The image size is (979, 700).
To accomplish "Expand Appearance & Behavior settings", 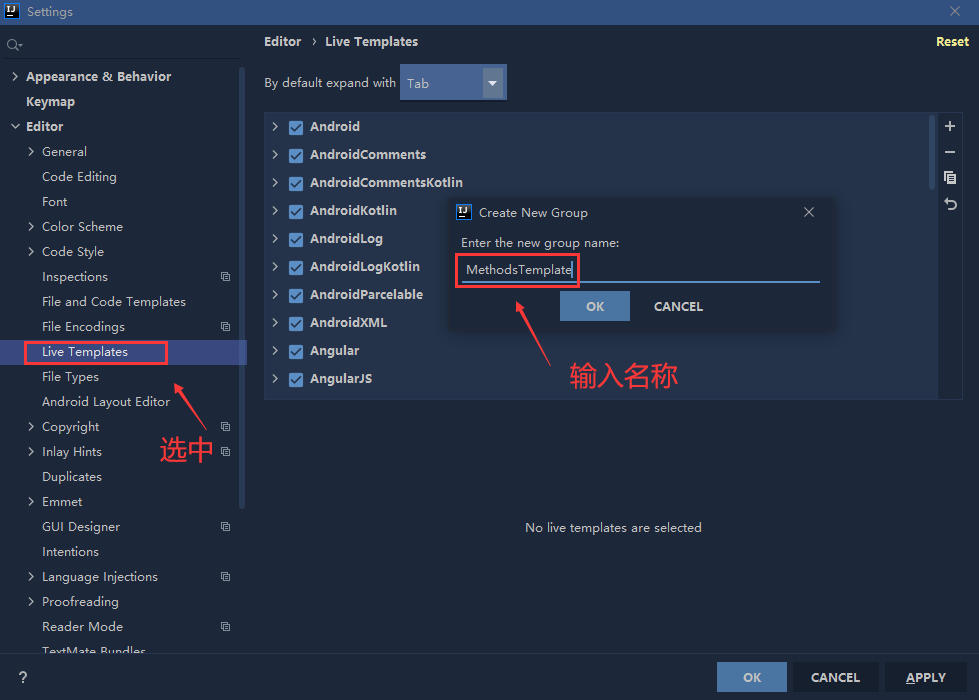I will tap(15, 76).
